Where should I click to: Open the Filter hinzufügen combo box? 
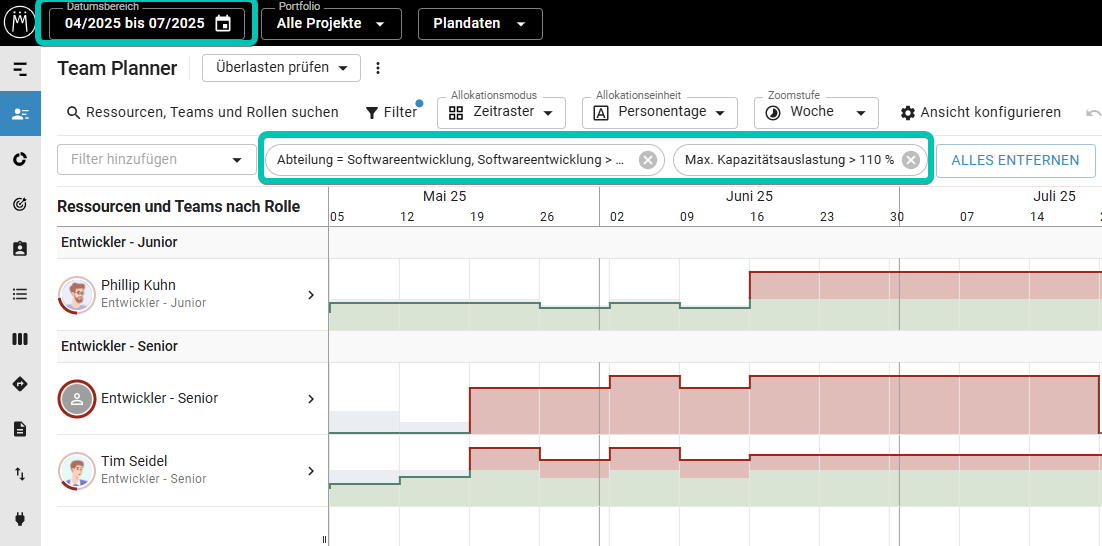[157, 160]
